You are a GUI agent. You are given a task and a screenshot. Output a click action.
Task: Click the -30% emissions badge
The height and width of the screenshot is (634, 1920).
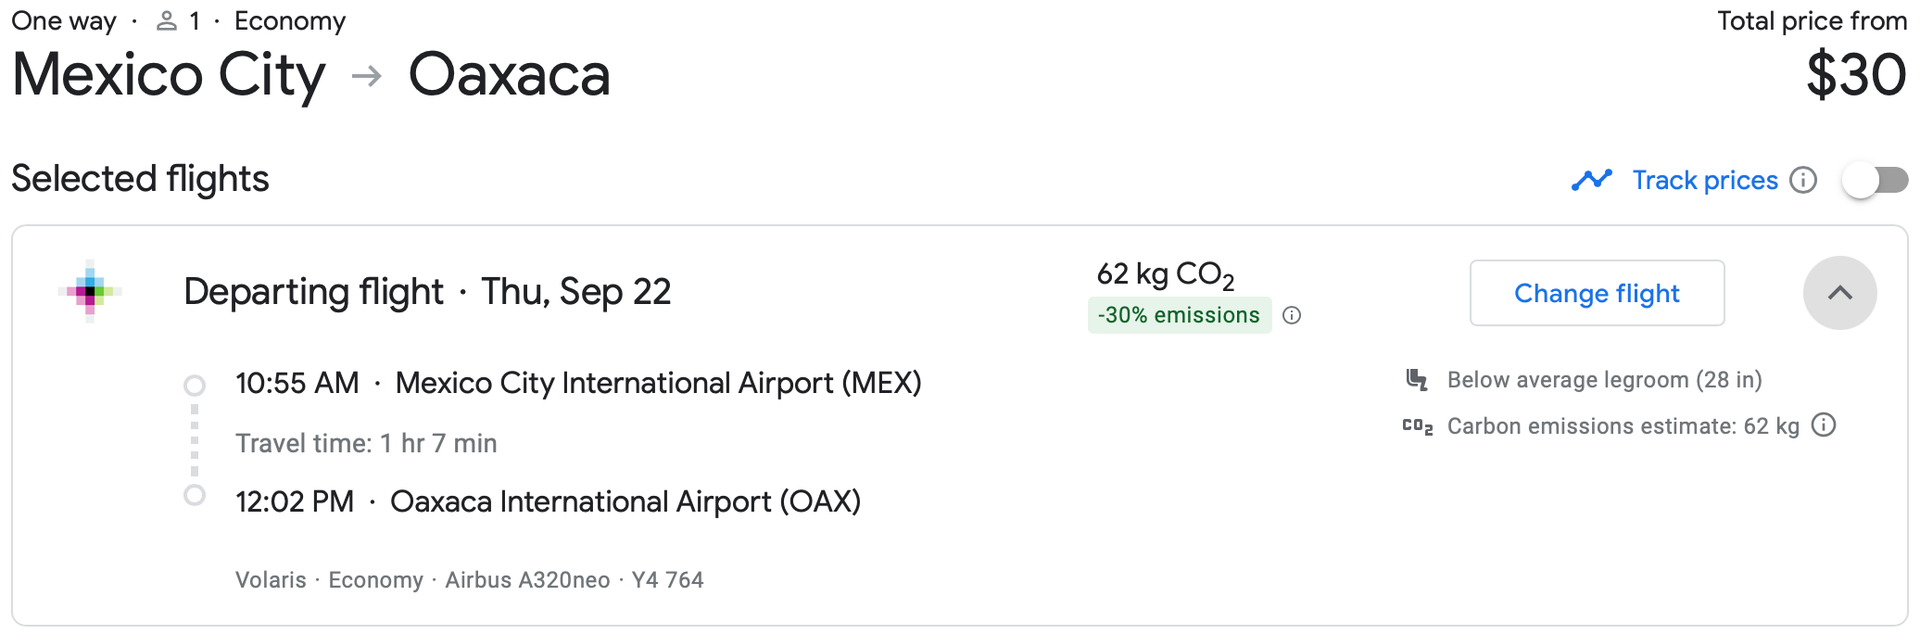click(x=1178, y=315)
